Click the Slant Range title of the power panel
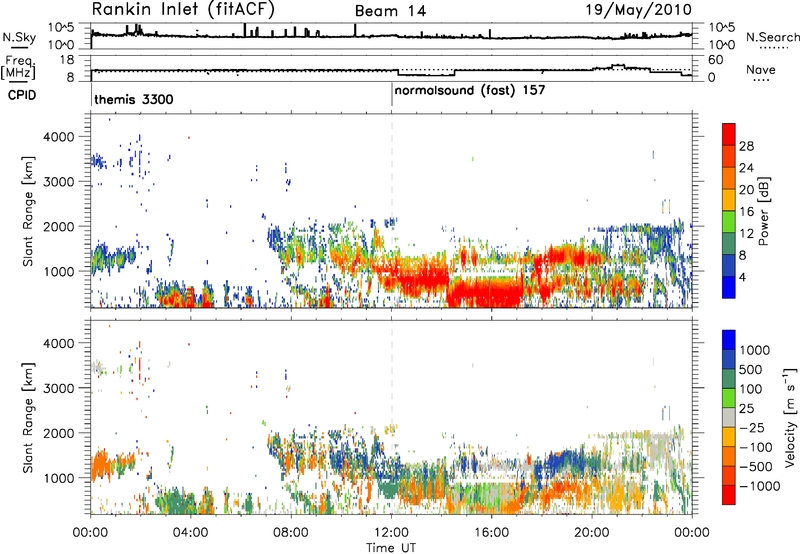 tap(28, 211)
